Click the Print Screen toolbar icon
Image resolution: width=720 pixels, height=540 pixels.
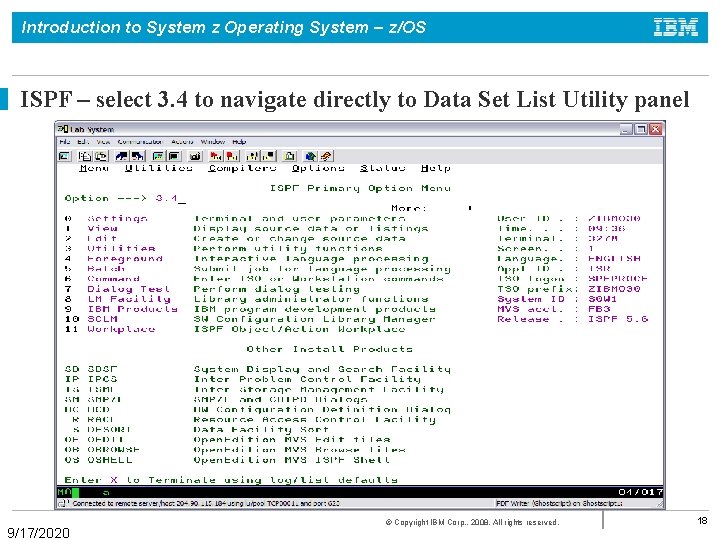pos(64,156)
